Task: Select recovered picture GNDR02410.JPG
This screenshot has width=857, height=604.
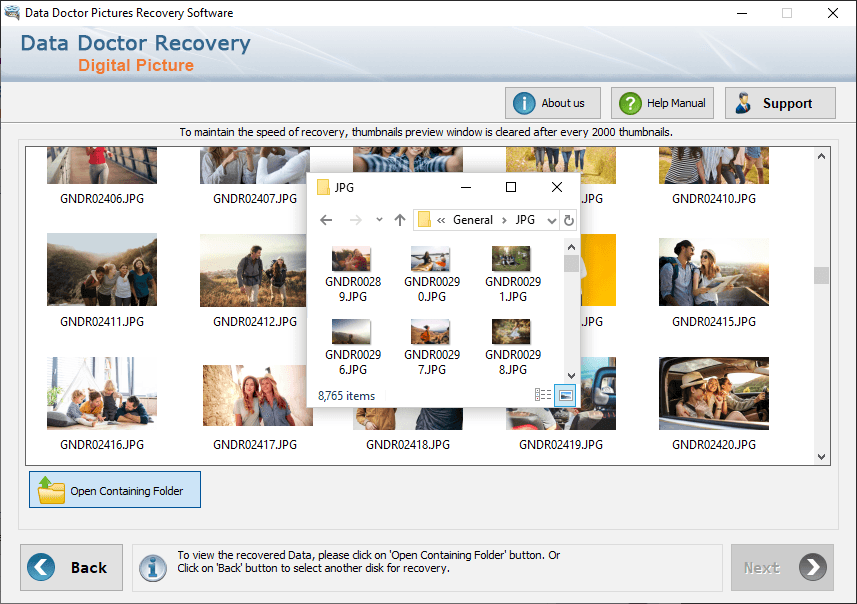Action: [714, 165]
